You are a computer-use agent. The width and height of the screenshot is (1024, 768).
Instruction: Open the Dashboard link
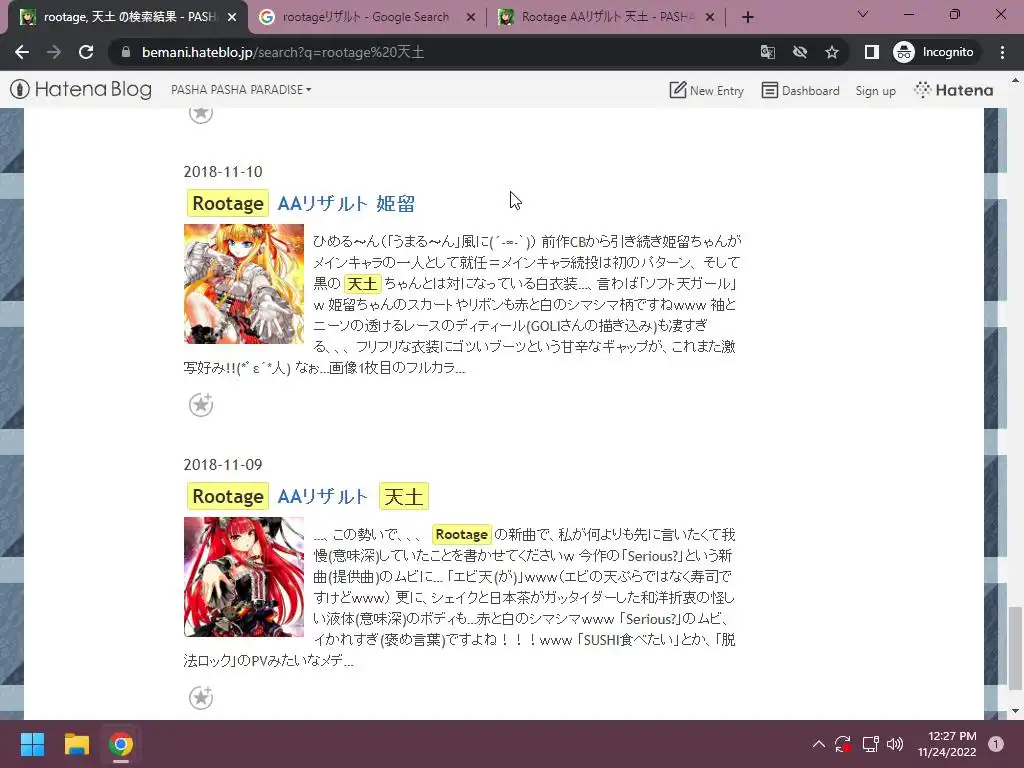(801, 90)
